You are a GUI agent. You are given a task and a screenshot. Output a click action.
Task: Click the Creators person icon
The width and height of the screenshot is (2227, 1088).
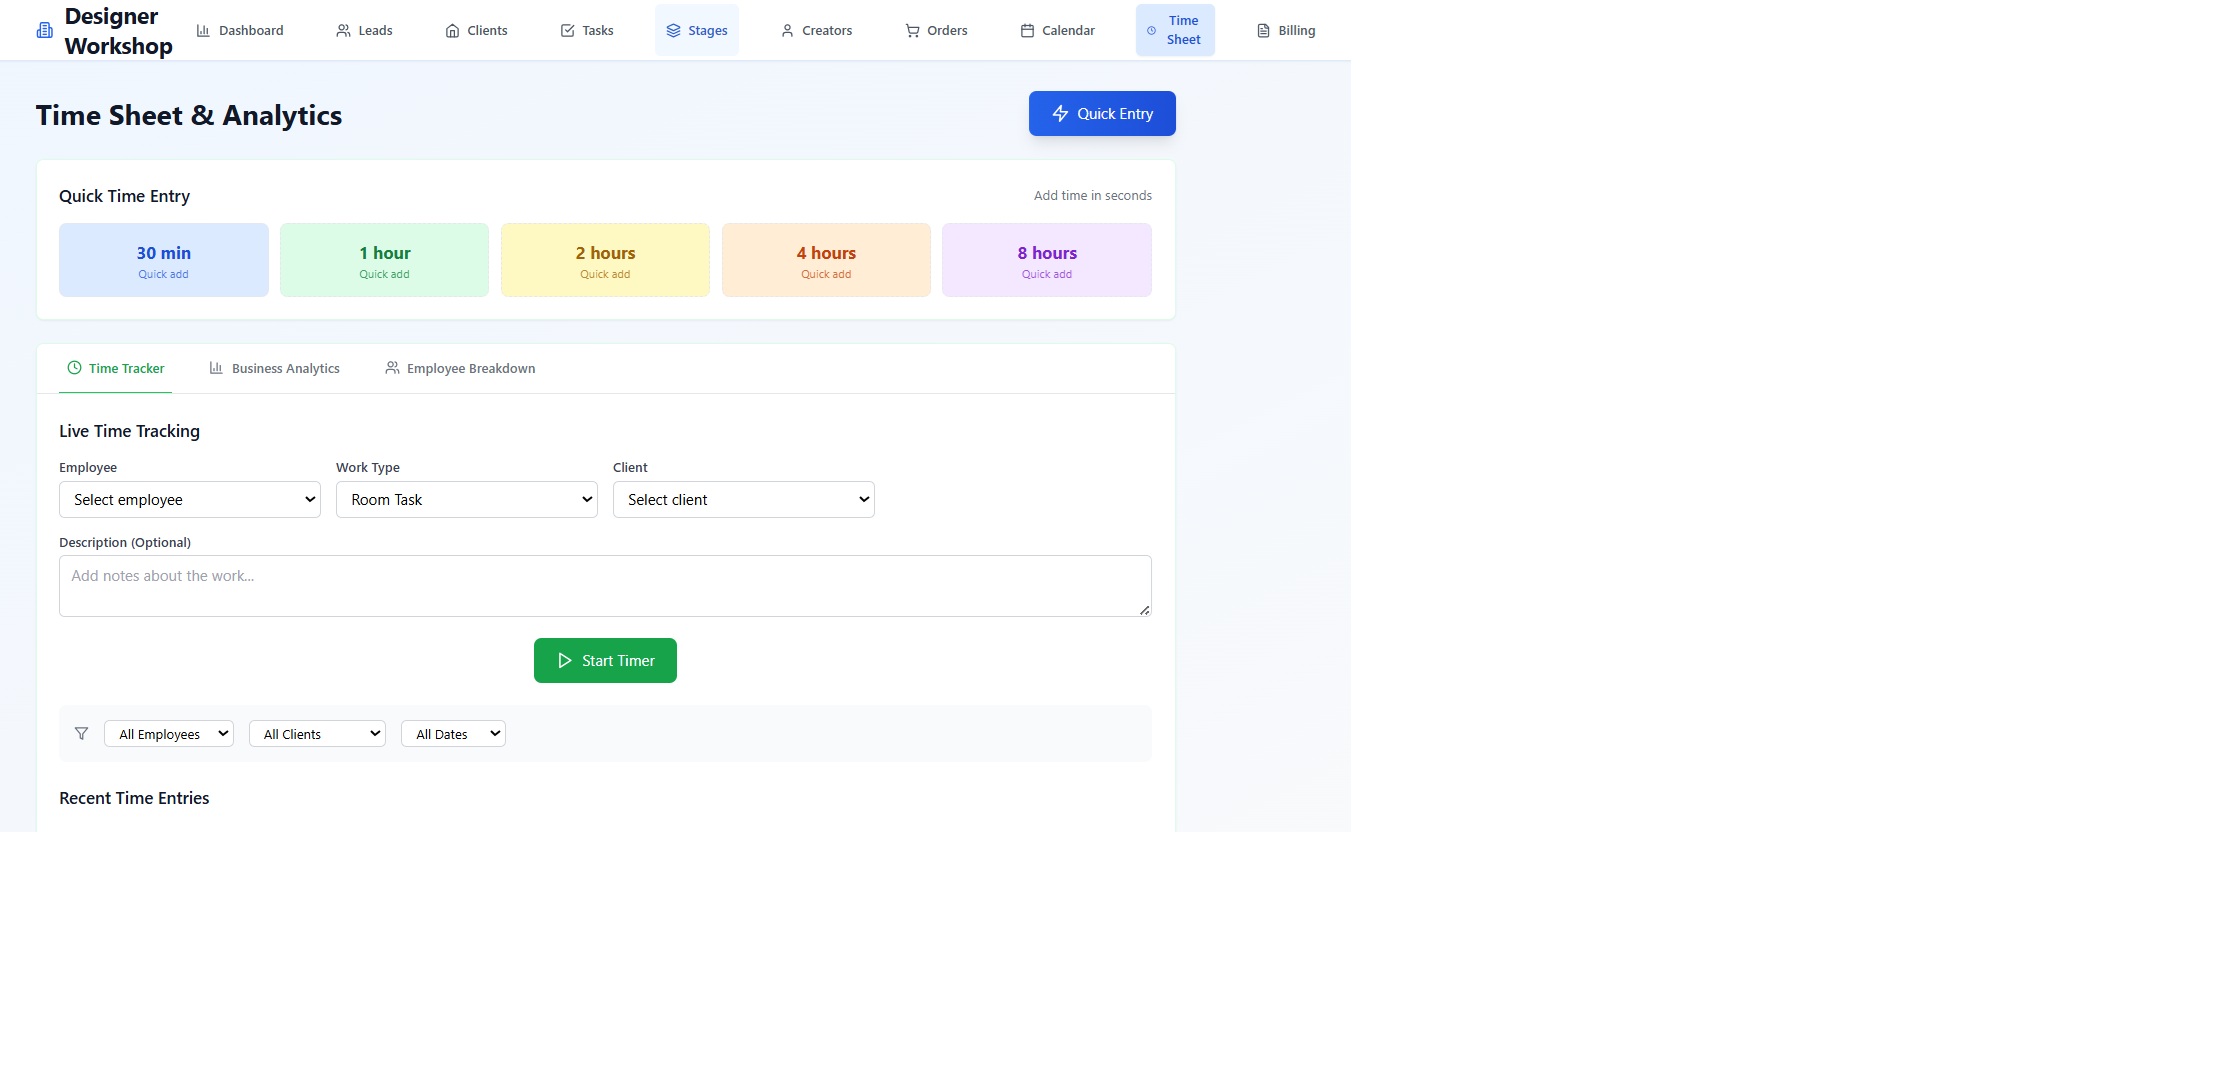[x=787, y=31]
